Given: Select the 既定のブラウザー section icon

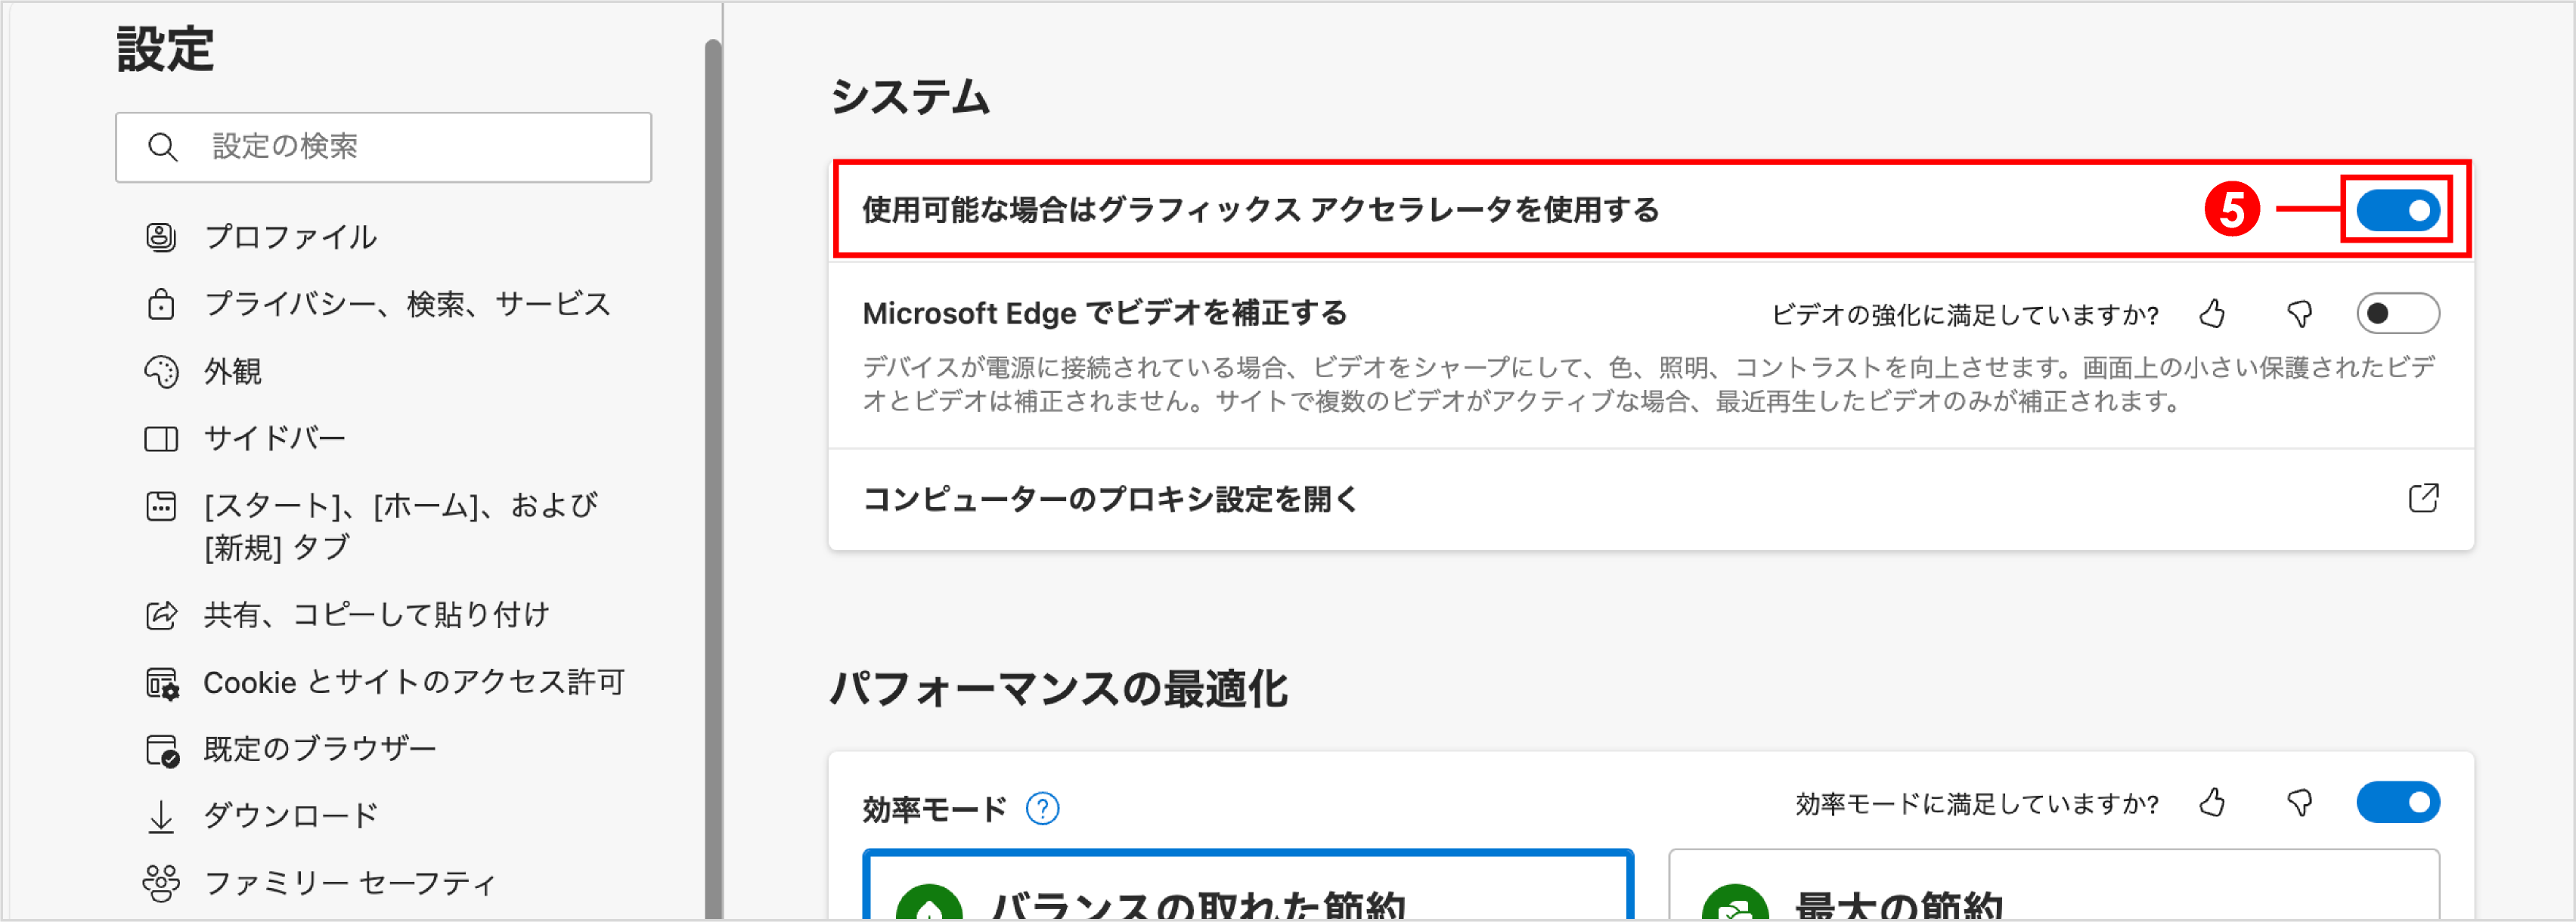Looking at the screenshot, I should [160, 748].
